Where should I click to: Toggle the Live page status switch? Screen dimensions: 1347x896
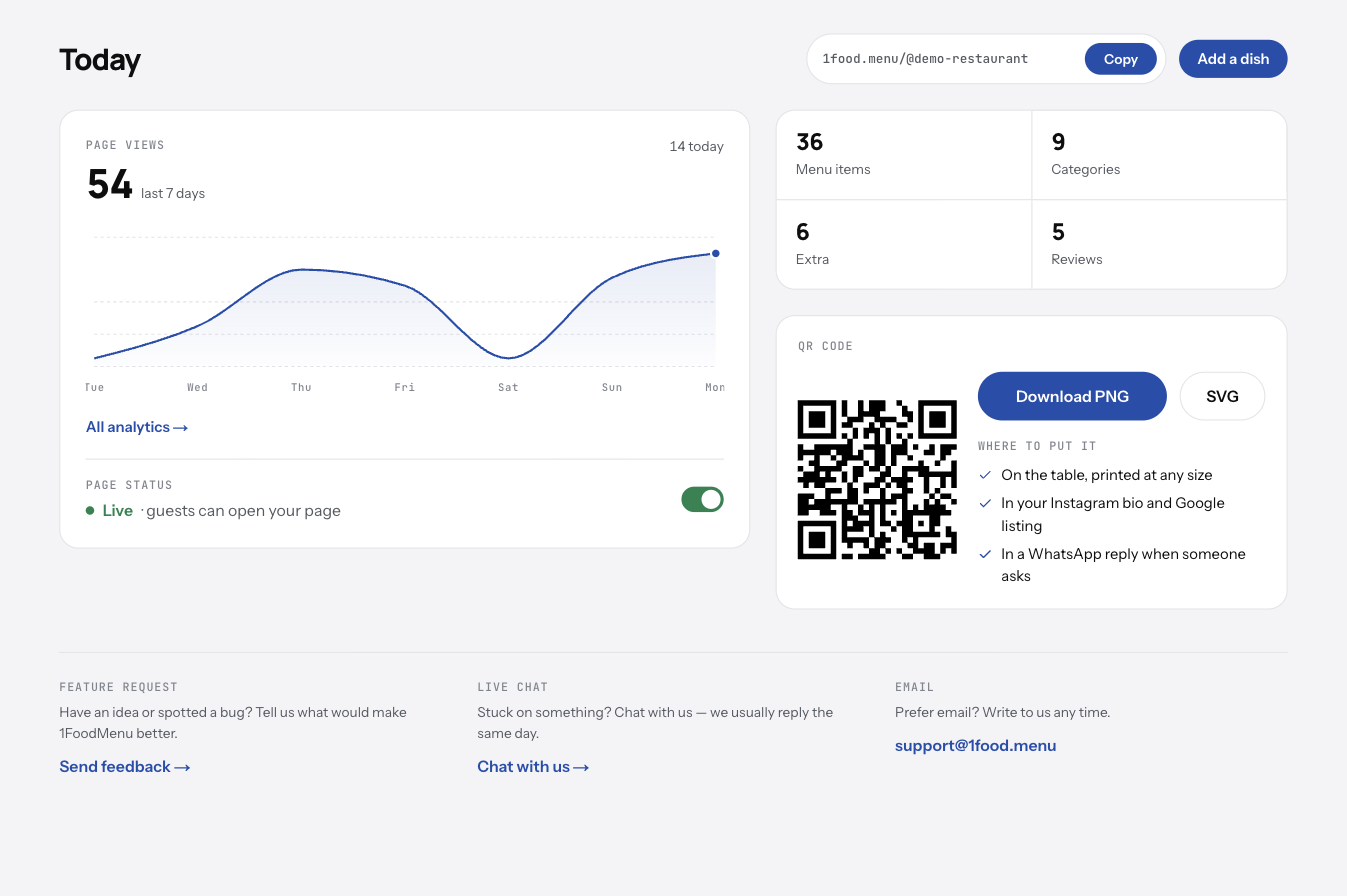tap(702, 499)
